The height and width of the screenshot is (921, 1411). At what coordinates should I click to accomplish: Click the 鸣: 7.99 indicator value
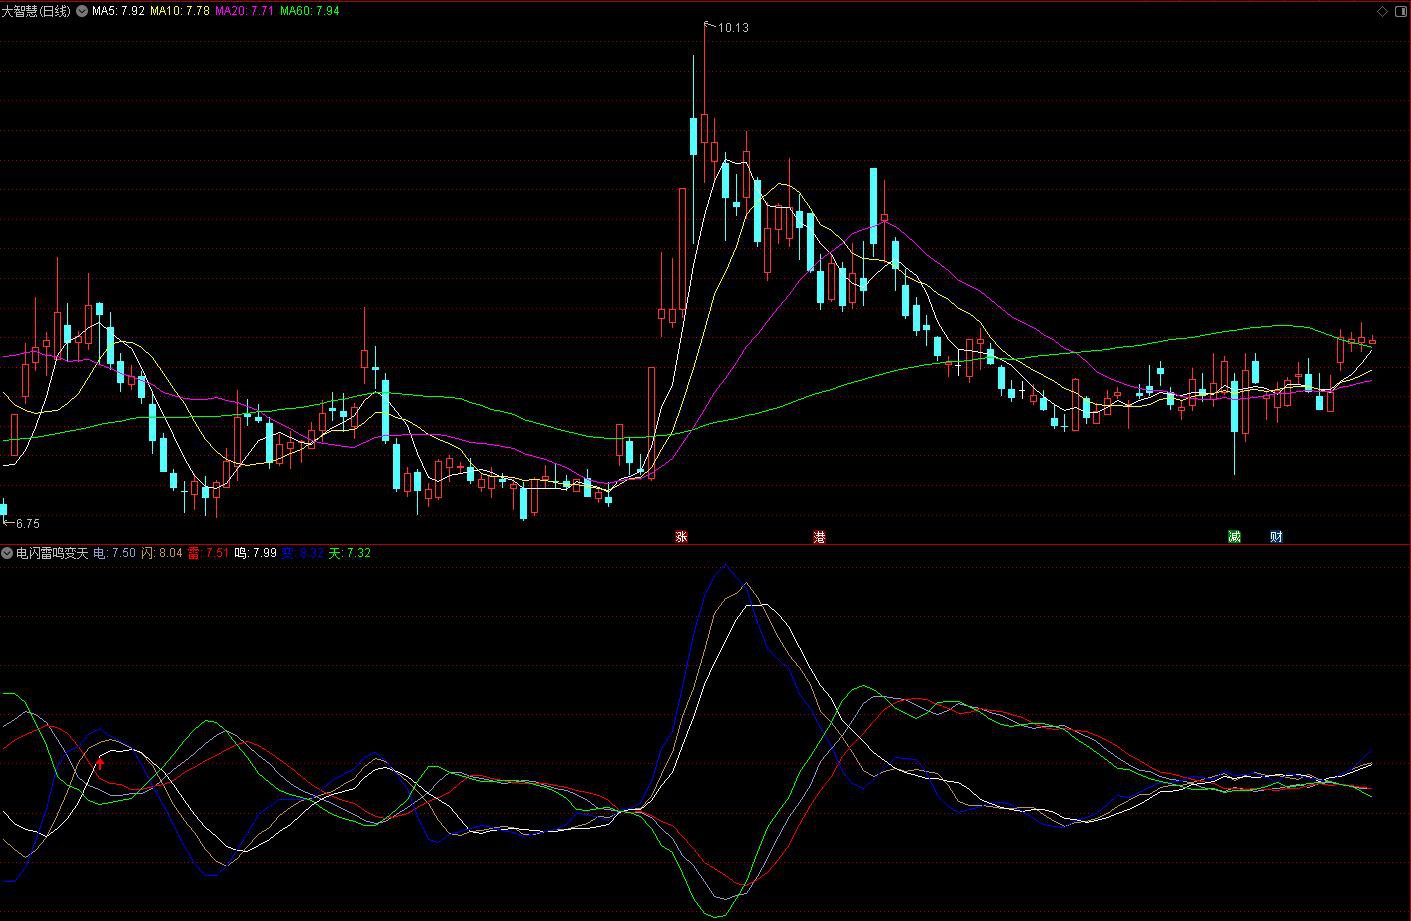point(256,553)
